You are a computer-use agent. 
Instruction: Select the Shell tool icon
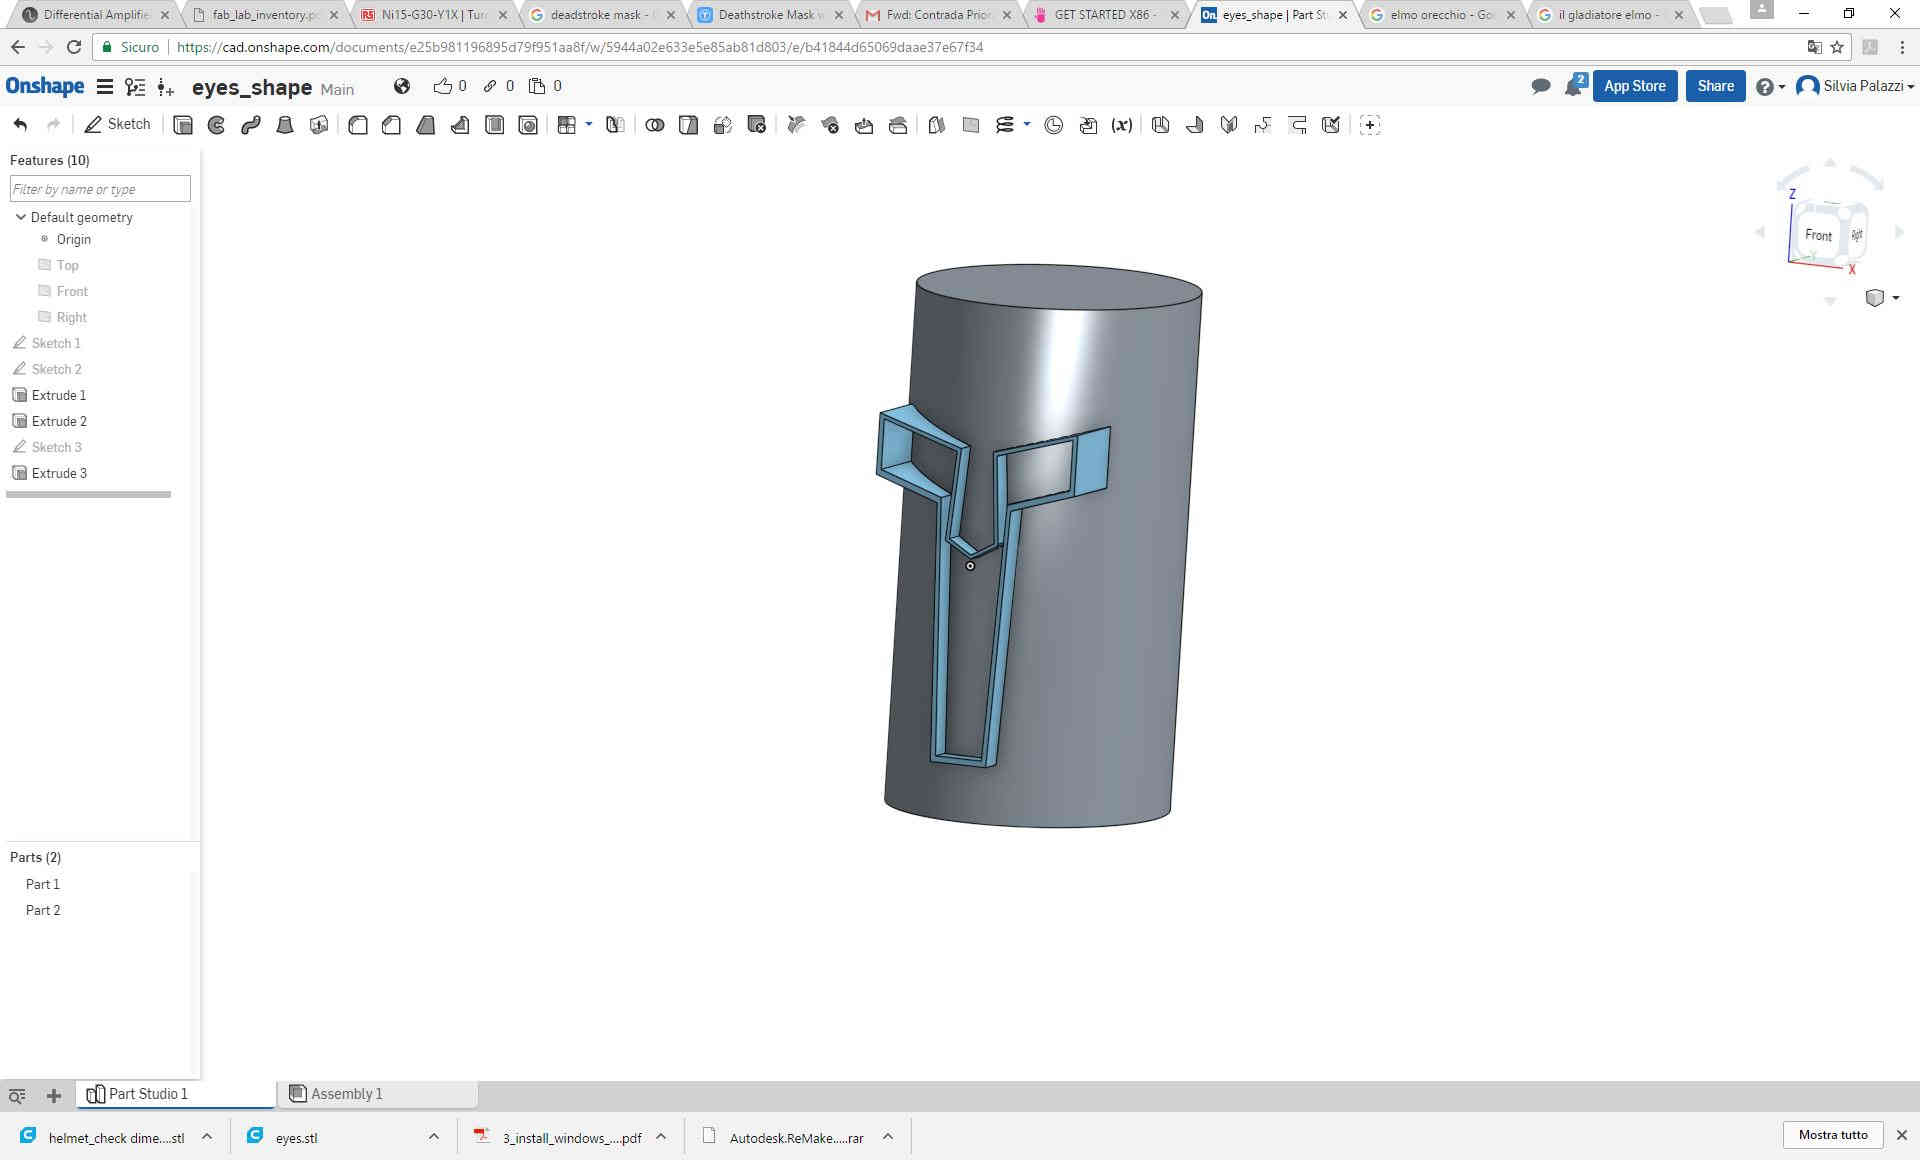[x=494, y=125]
